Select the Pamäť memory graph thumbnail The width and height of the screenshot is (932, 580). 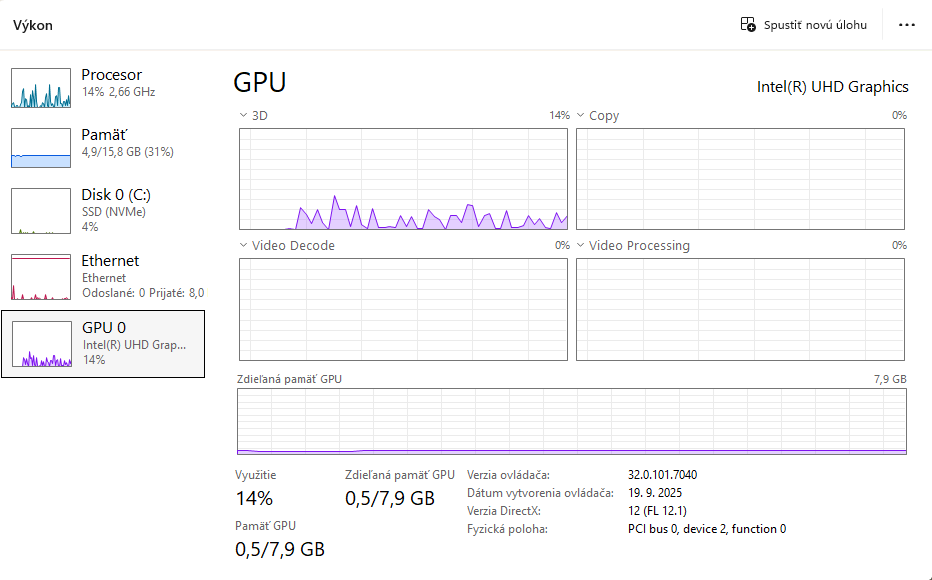[41, 148]
